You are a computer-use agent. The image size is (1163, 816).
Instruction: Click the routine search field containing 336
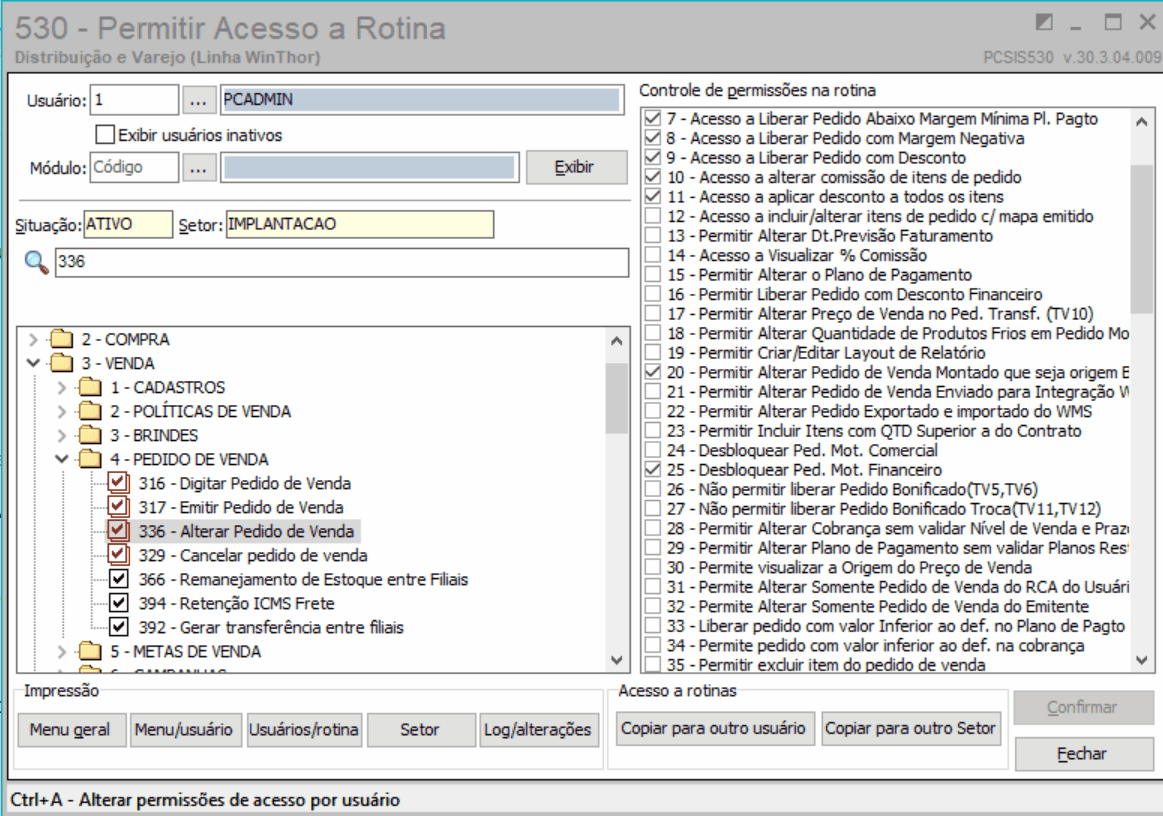(x=342, y=262)
